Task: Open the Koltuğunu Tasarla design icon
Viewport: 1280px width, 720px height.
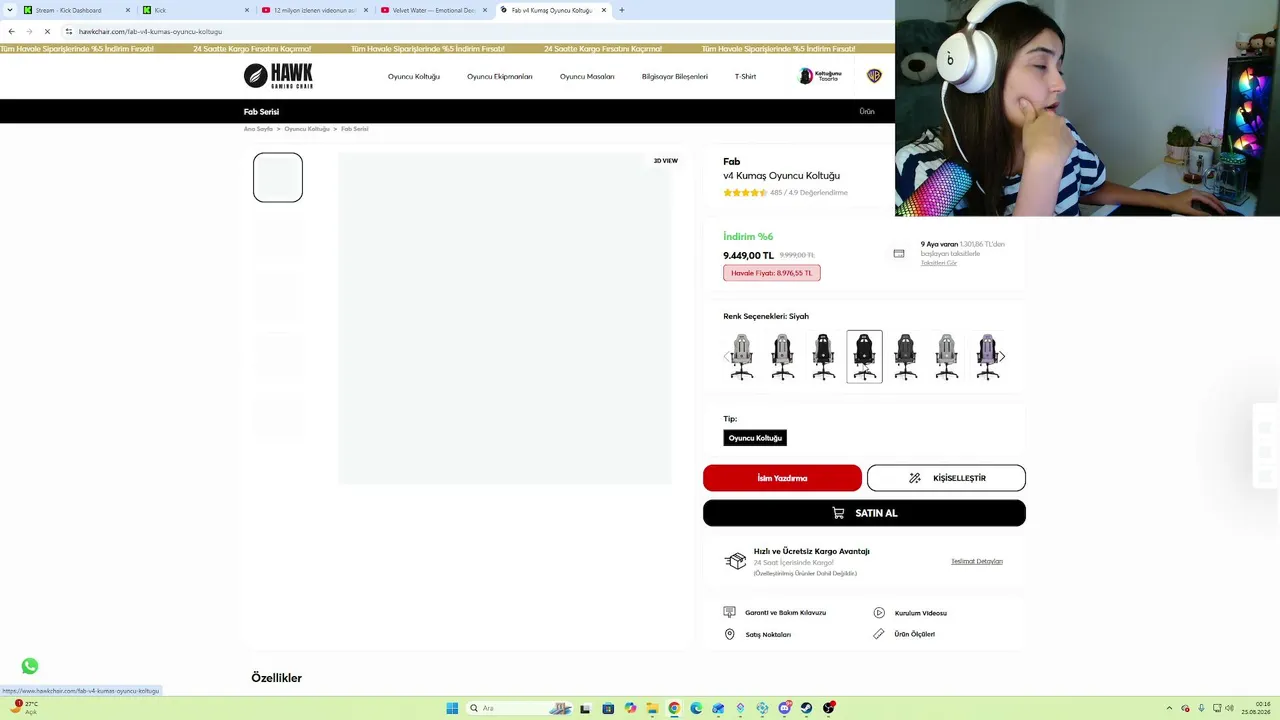Action: (x=820, y=76)
